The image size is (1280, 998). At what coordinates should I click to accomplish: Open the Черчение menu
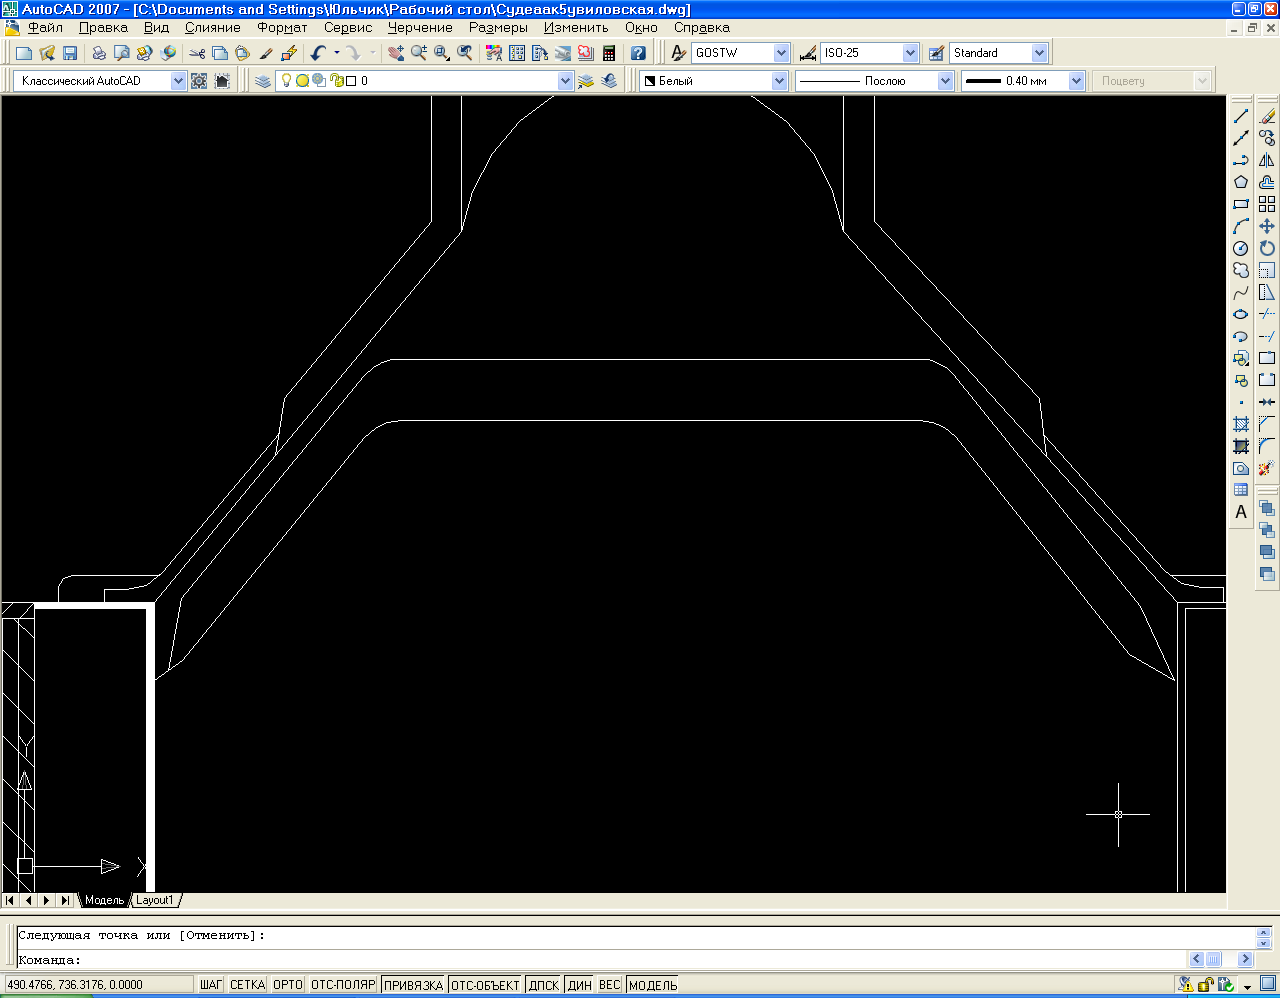pyautogui.click(x=420, y=28)
